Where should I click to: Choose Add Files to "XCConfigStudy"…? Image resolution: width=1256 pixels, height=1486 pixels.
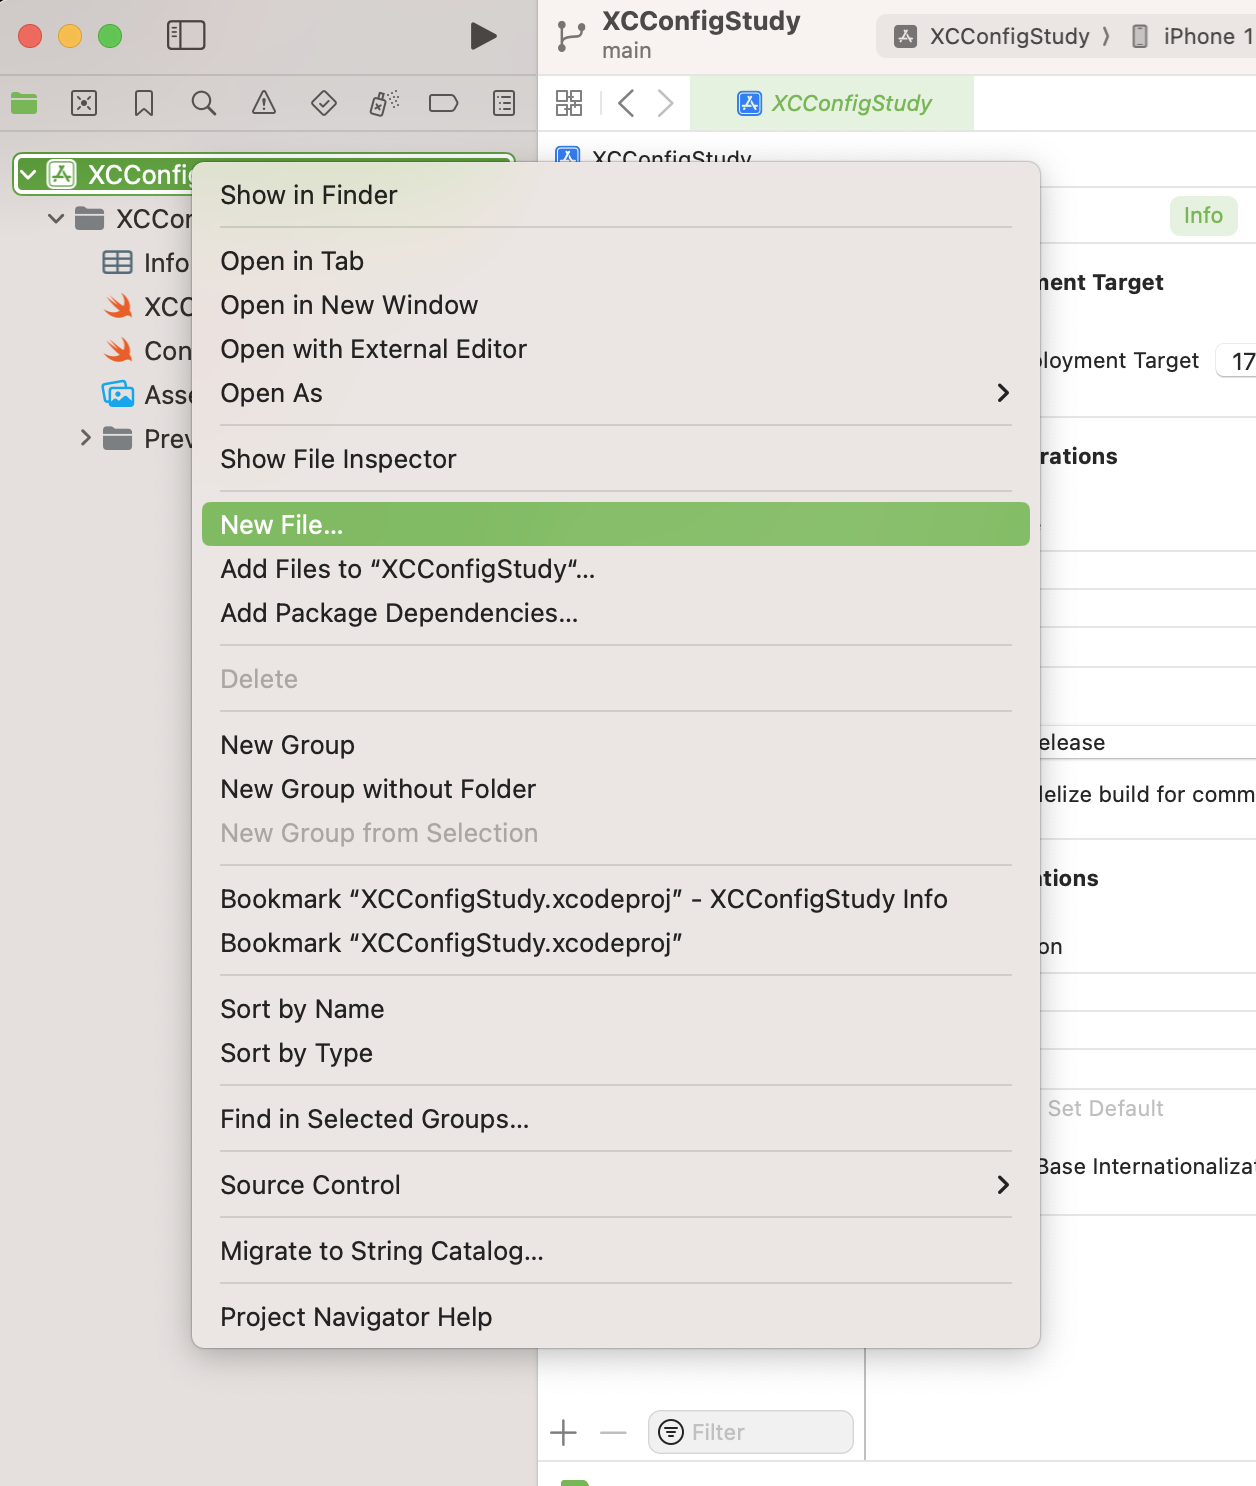coord(616,569)
